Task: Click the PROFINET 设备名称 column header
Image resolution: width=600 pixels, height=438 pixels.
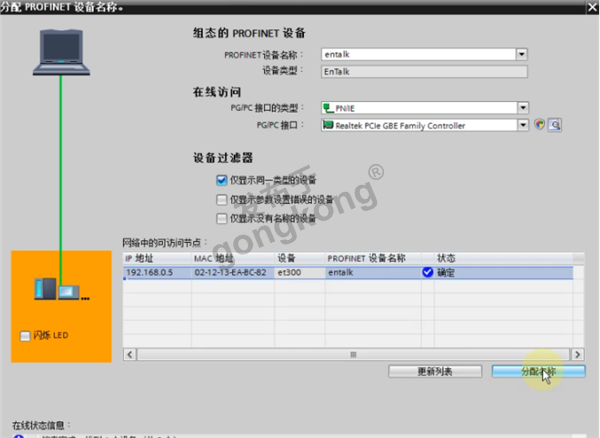Action: (x=373, y=258)
